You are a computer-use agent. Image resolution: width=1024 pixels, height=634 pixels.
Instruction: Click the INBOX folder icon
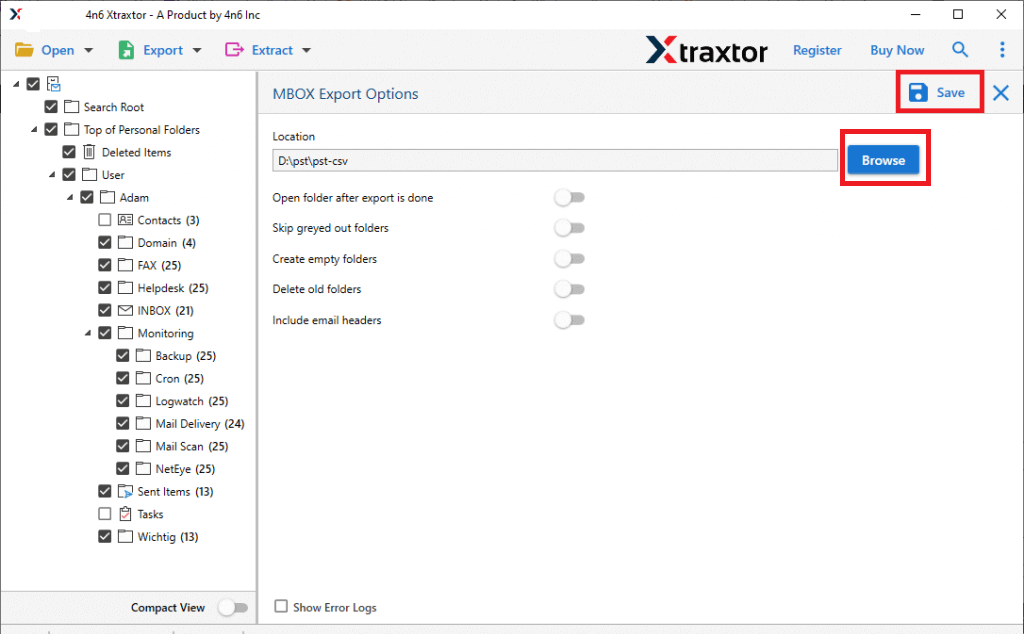pyautogui.click(x=123, y=310)
